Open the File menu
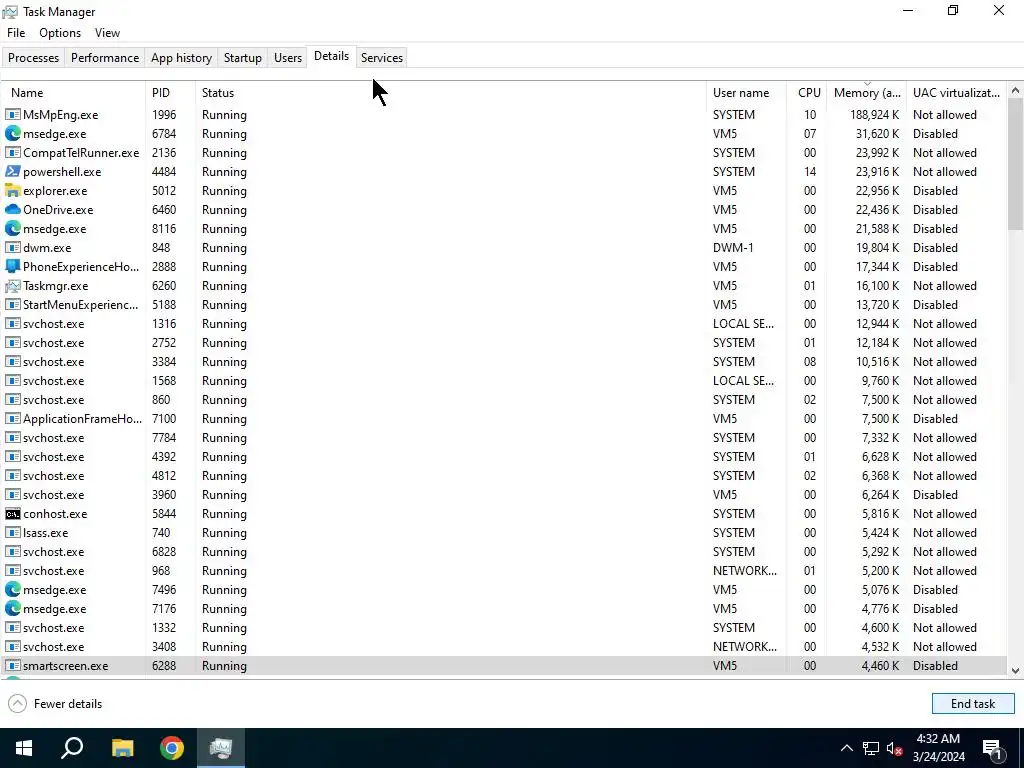The image size is (1024, 768). [16, 33]
